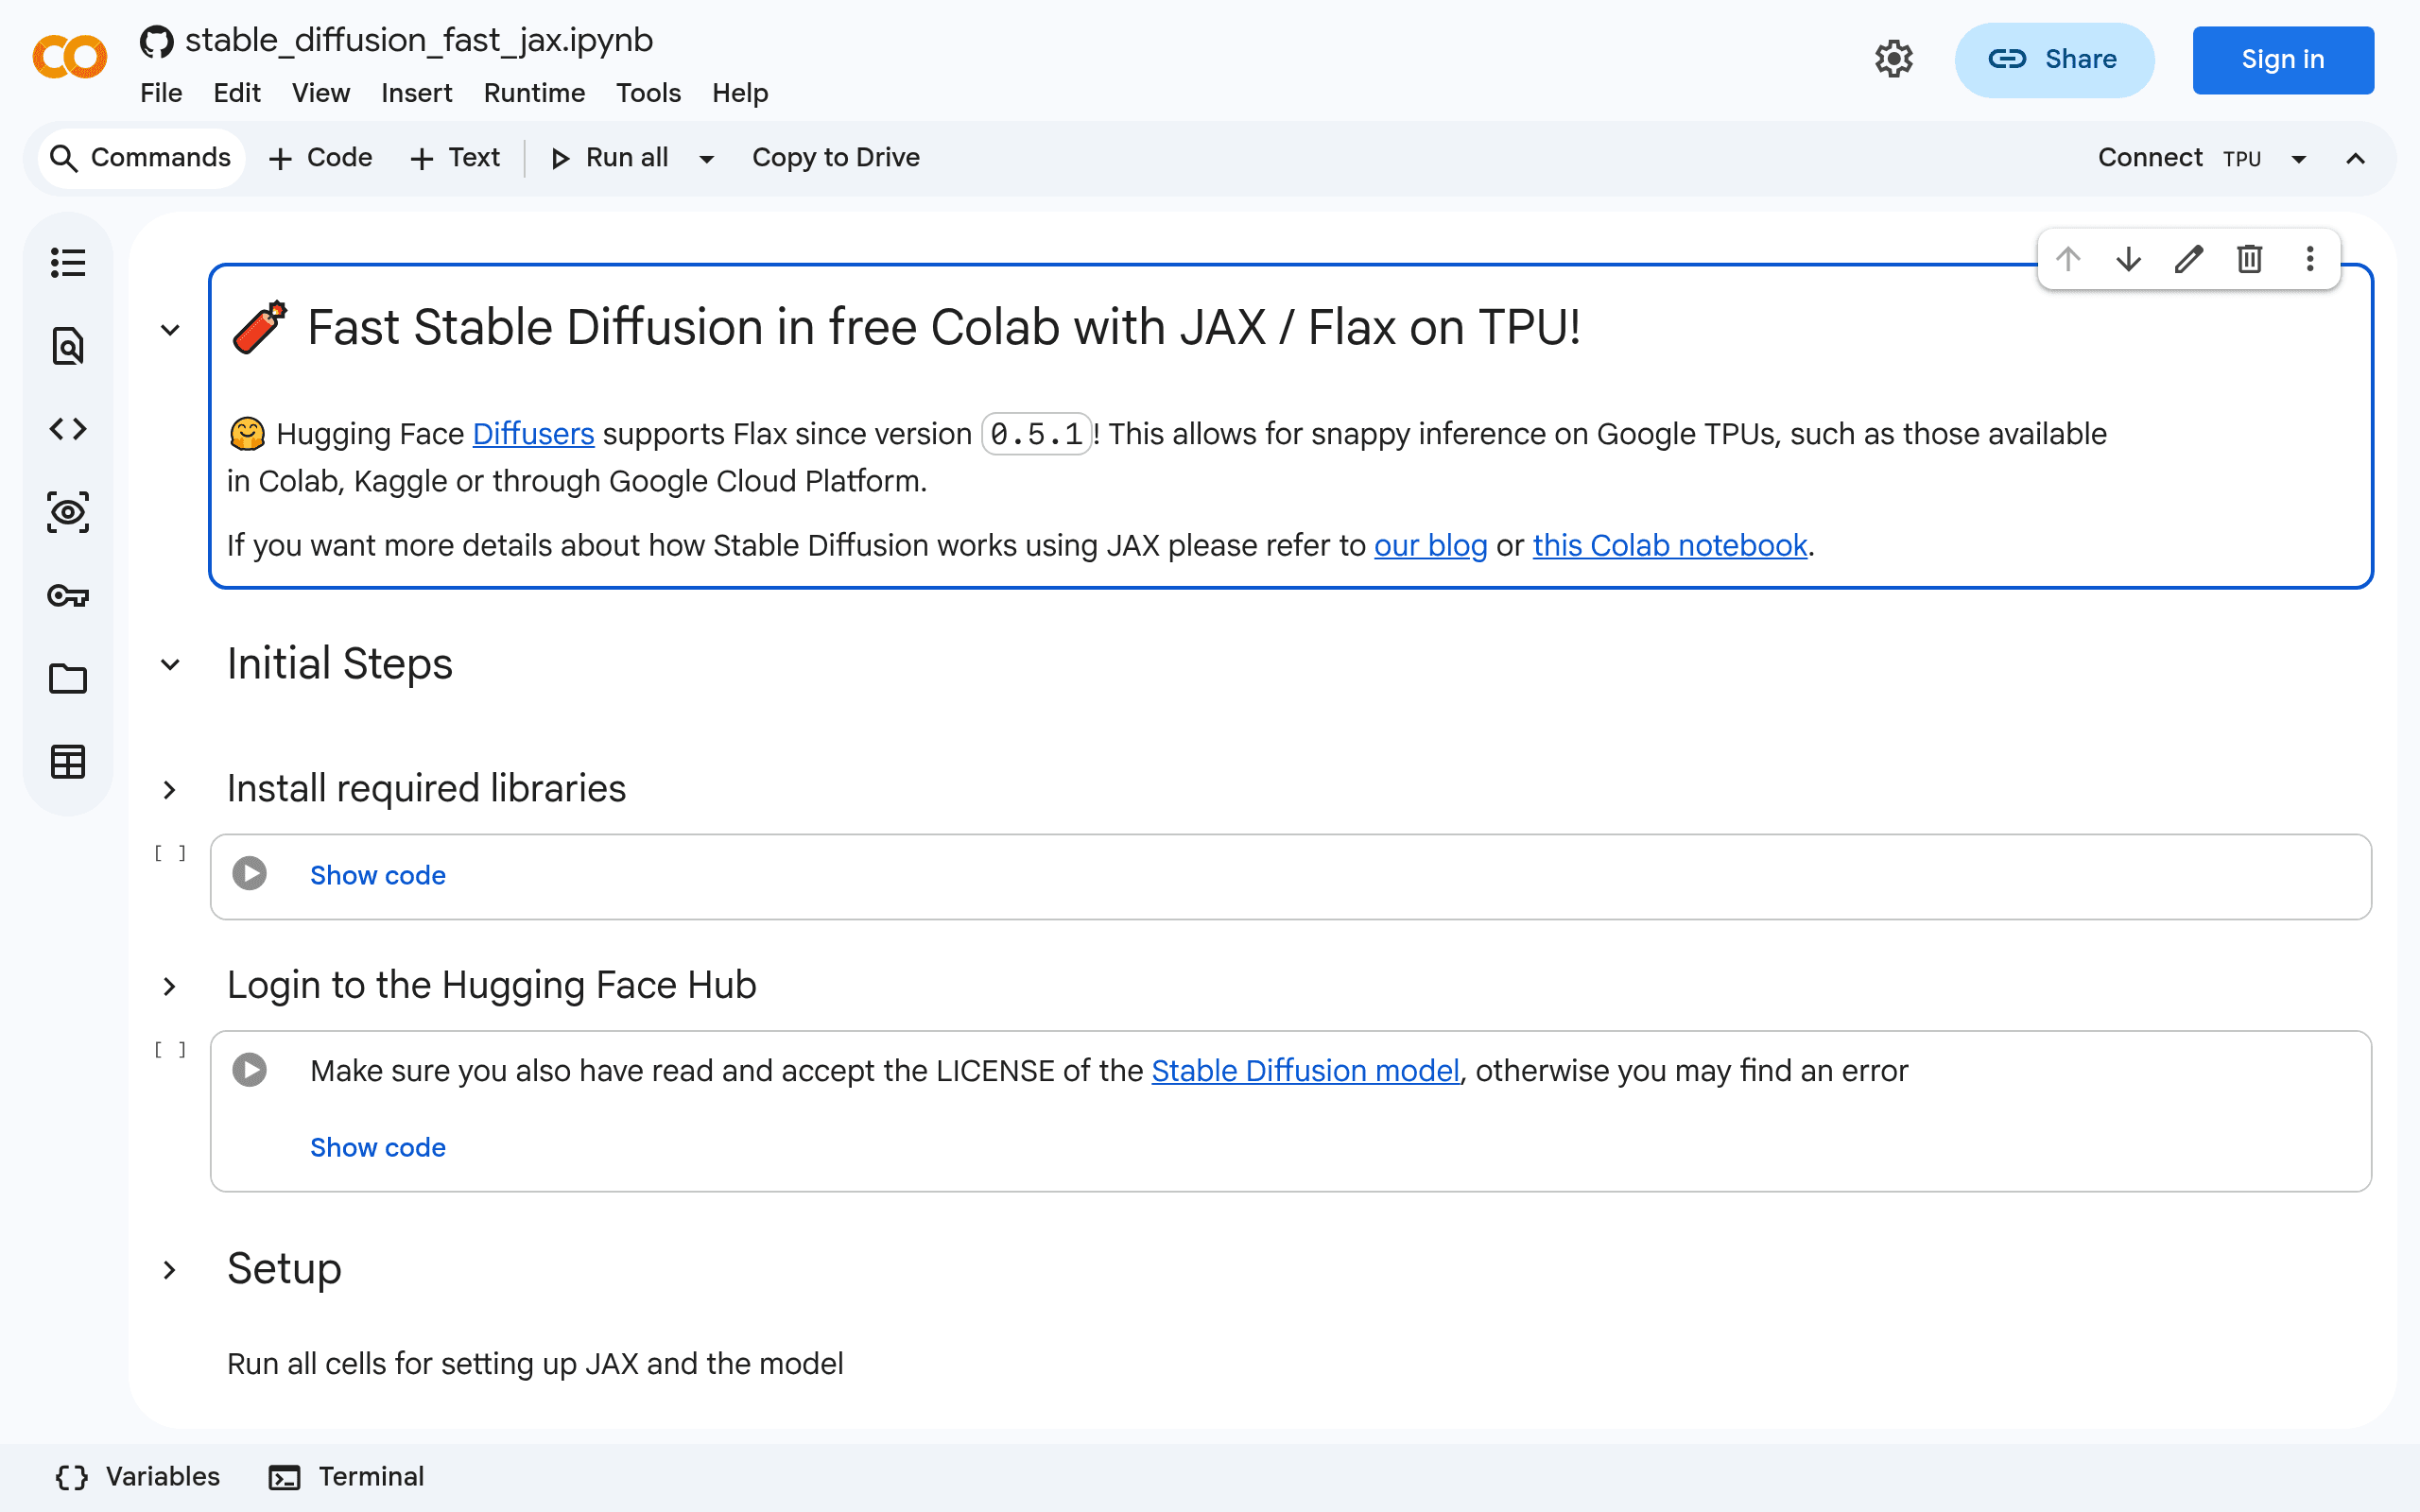Viewport: 2420px width, 1512px height.
Task: Open the Stable Diffusion model link
Action: coord(1305,1071)
